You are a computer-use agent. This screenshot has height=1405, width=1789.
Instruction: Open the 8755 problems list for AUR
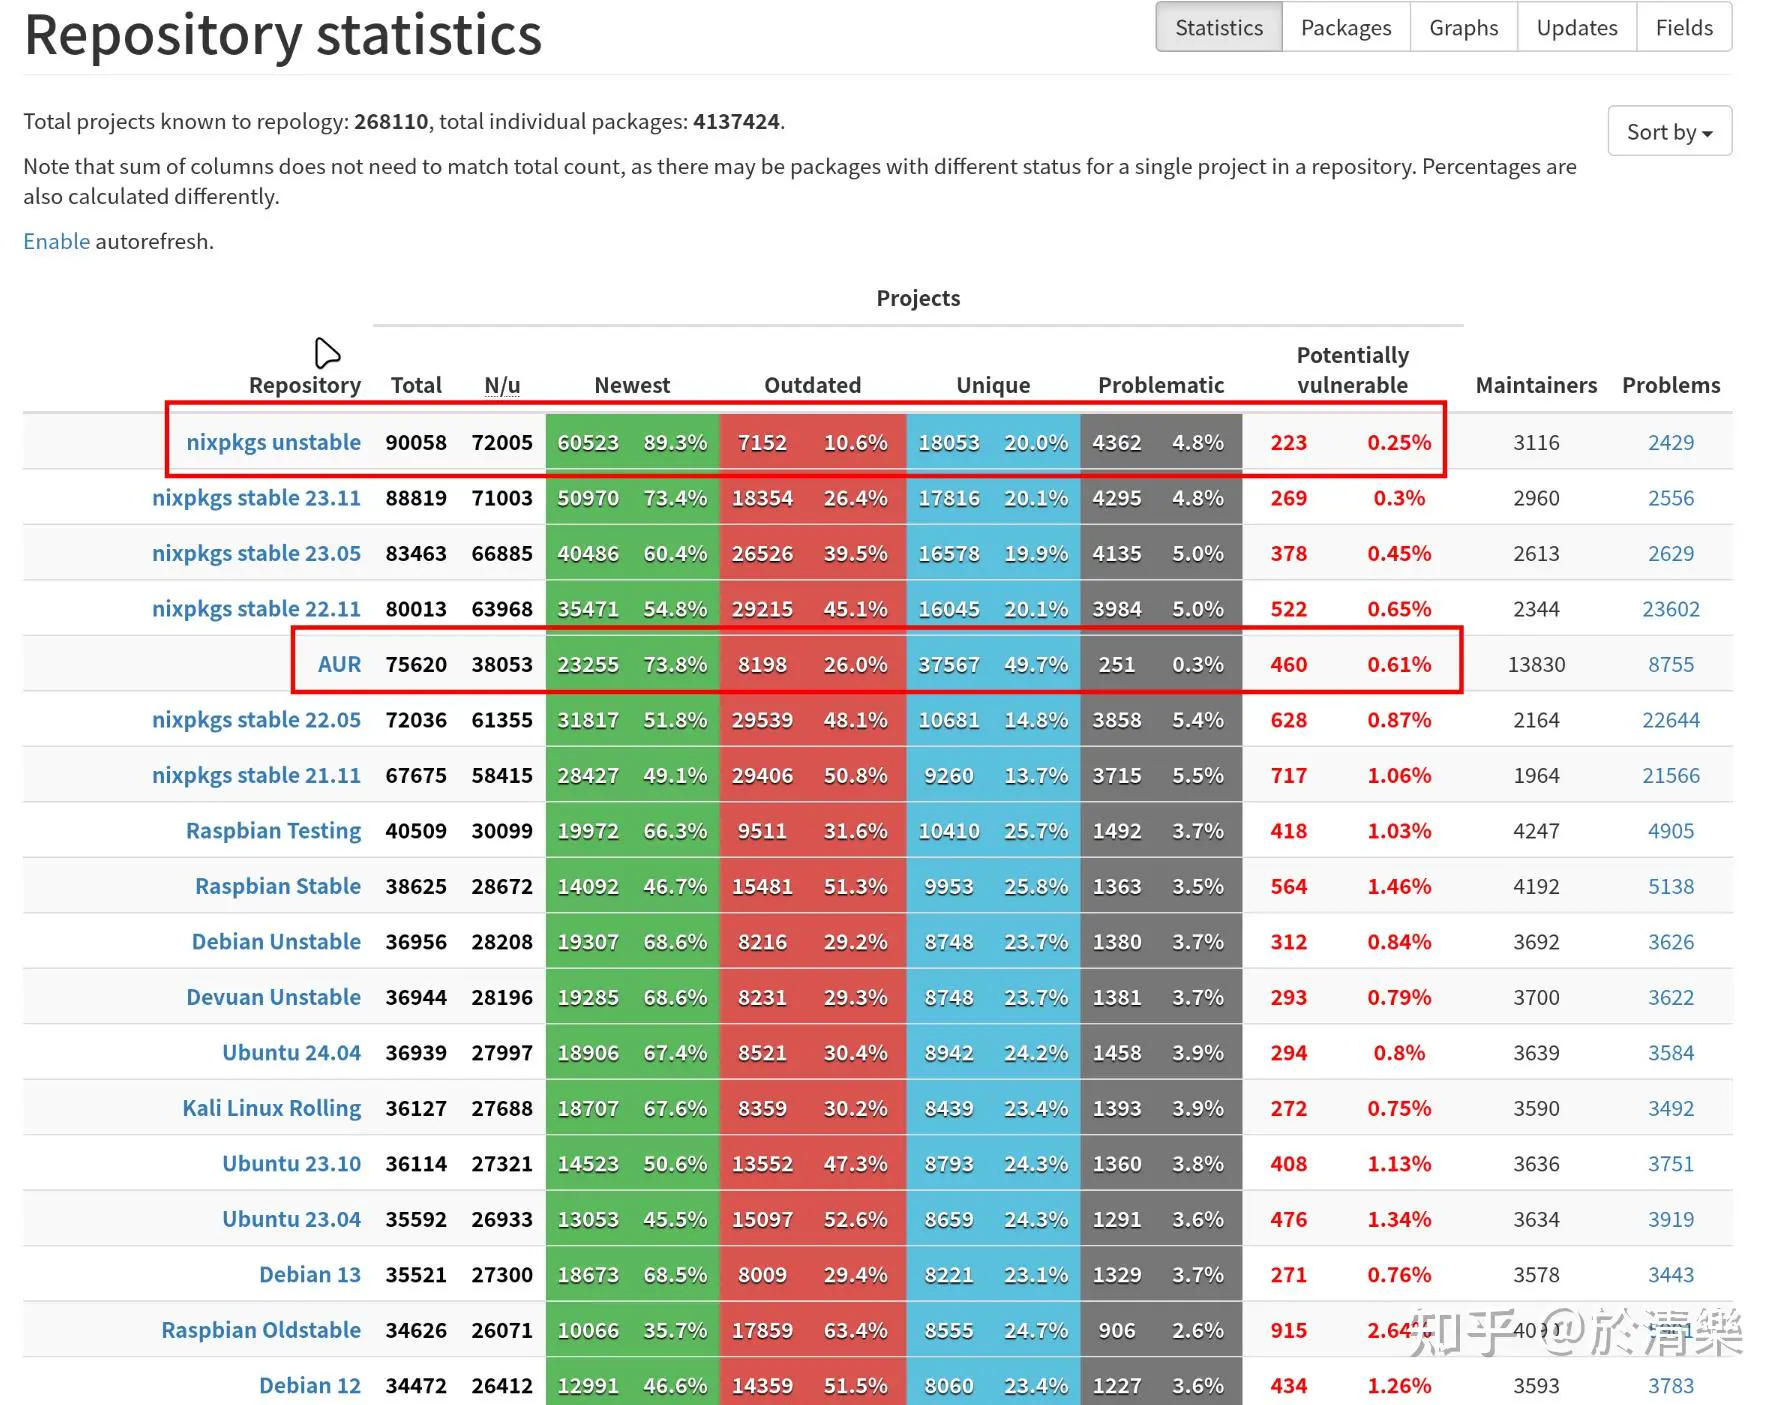[x=1670, y=663]
